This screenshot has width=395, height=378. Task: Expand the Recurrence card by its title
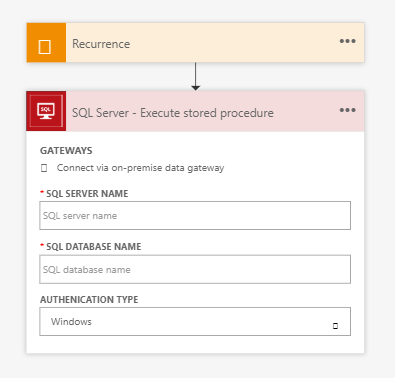tap(101, 44)
